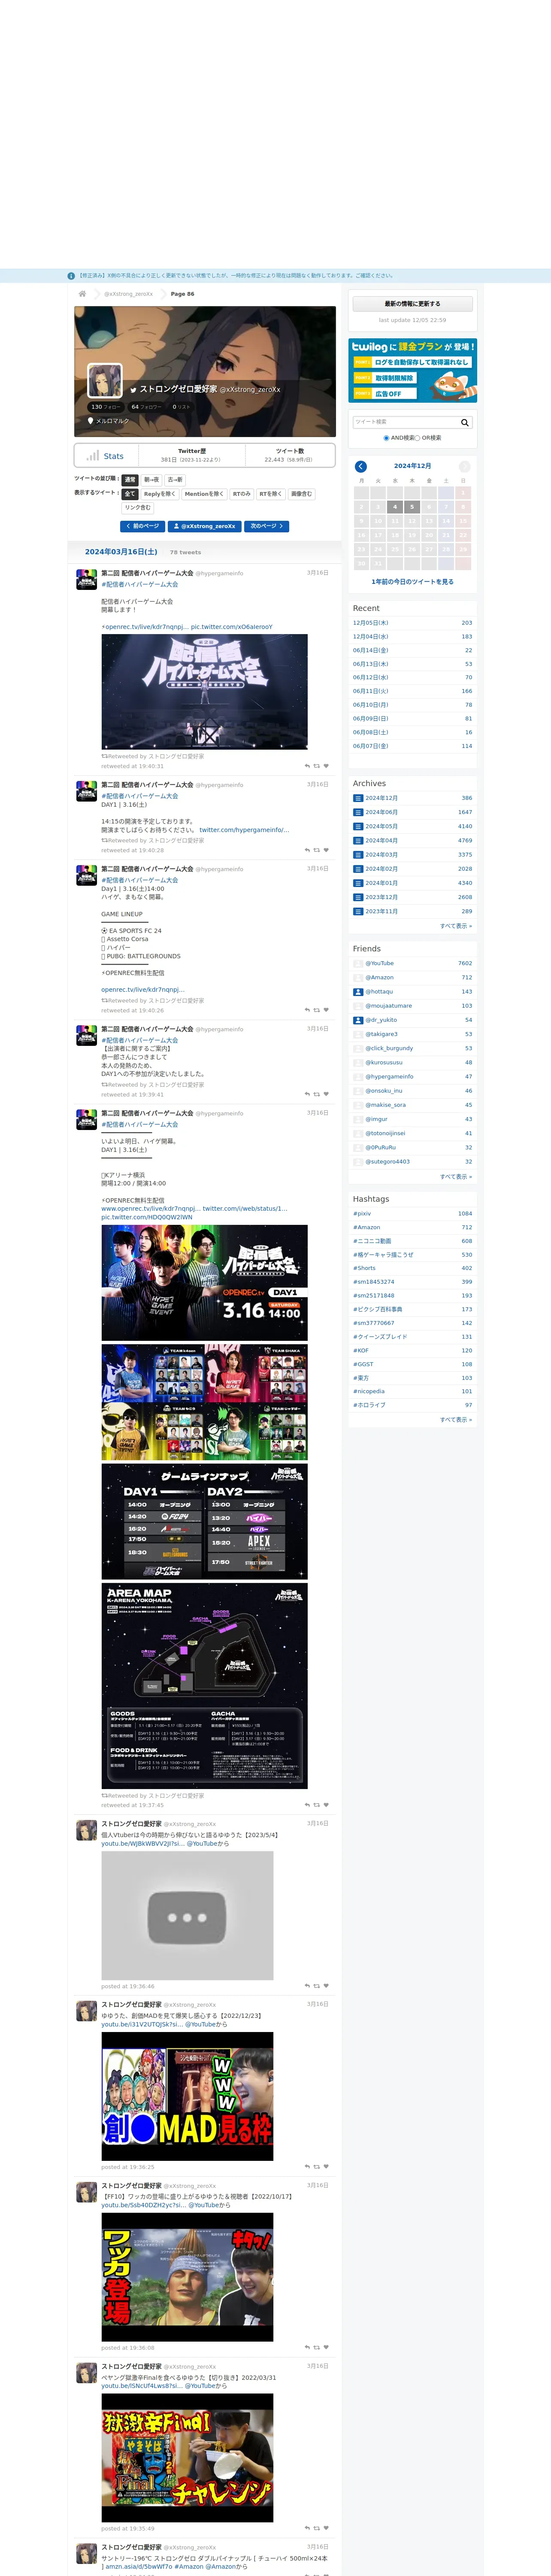551x2576 pixels.
Task: Go to 次のページ
Action: tap(267, 526)
